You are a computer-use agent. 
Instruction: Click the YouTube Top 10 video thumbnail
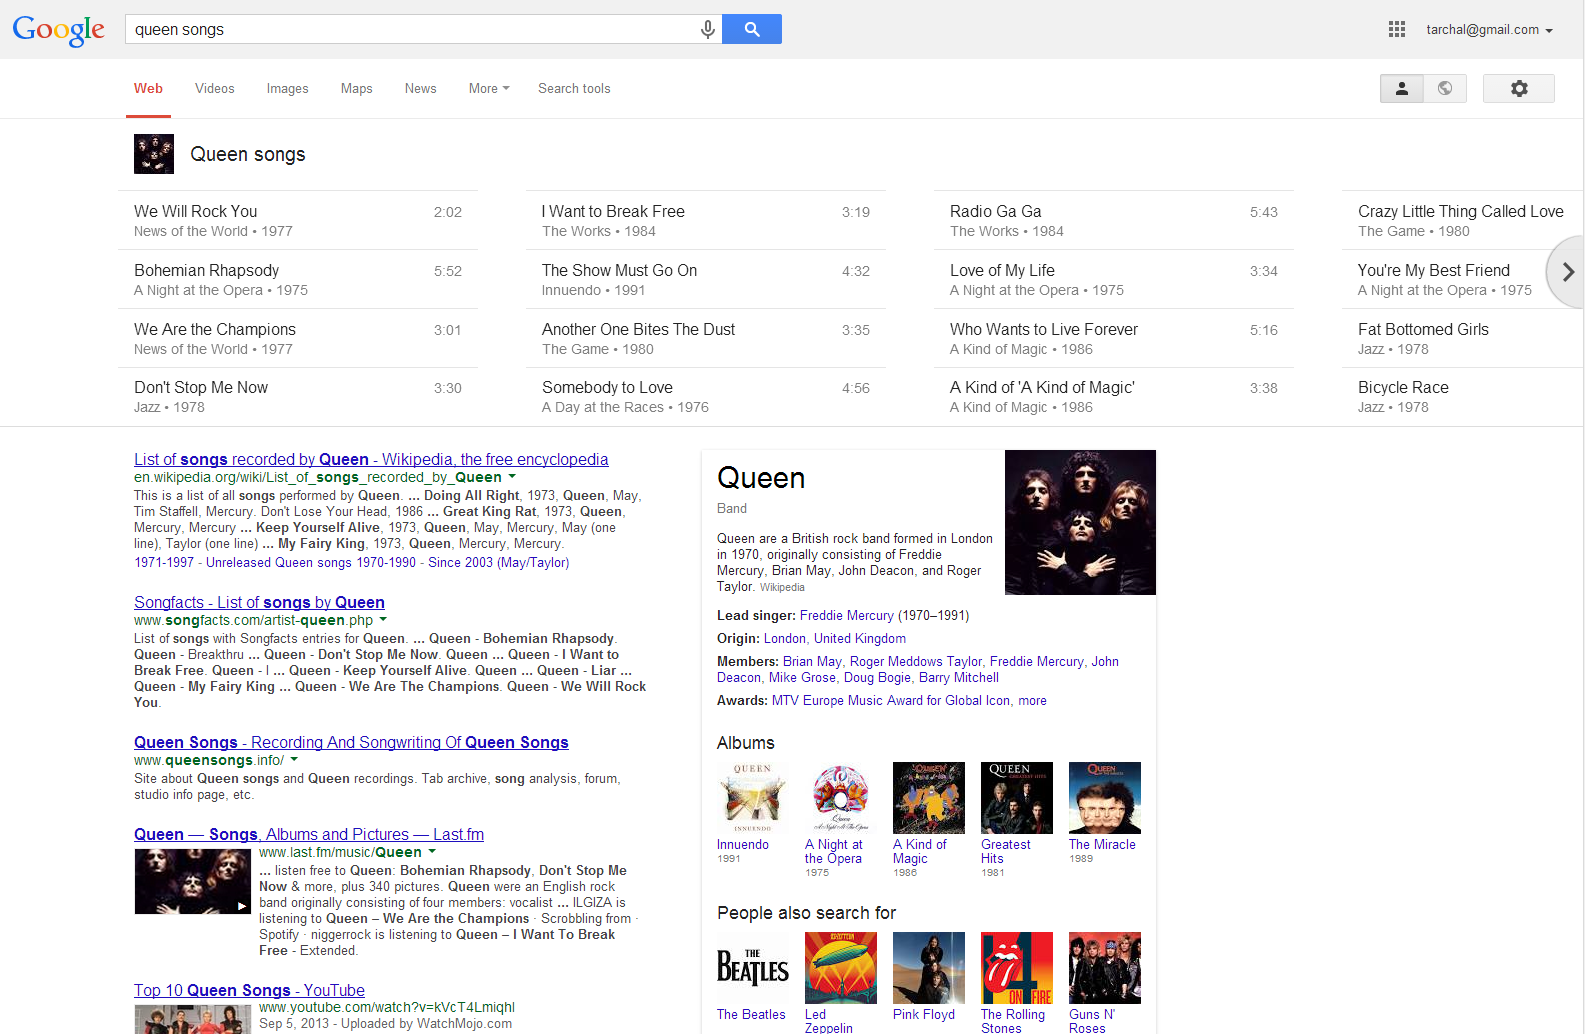tap(192, 1019)
